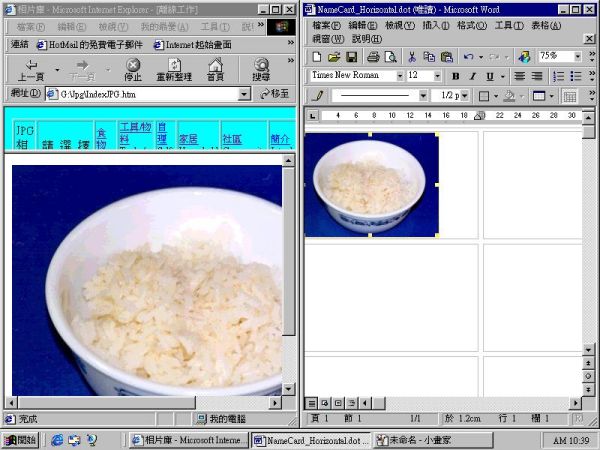
Task: Open the Times New Roman font dropdown
Action: (399, 76)
